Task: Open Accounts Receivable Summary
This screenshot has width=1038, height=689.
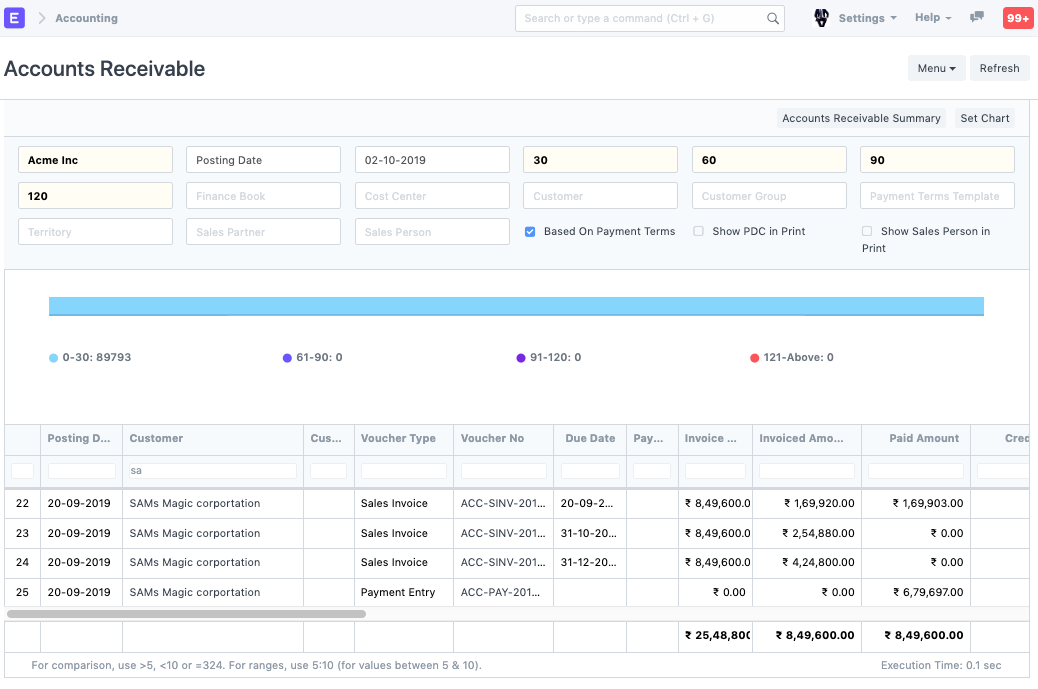Action: 861,118
